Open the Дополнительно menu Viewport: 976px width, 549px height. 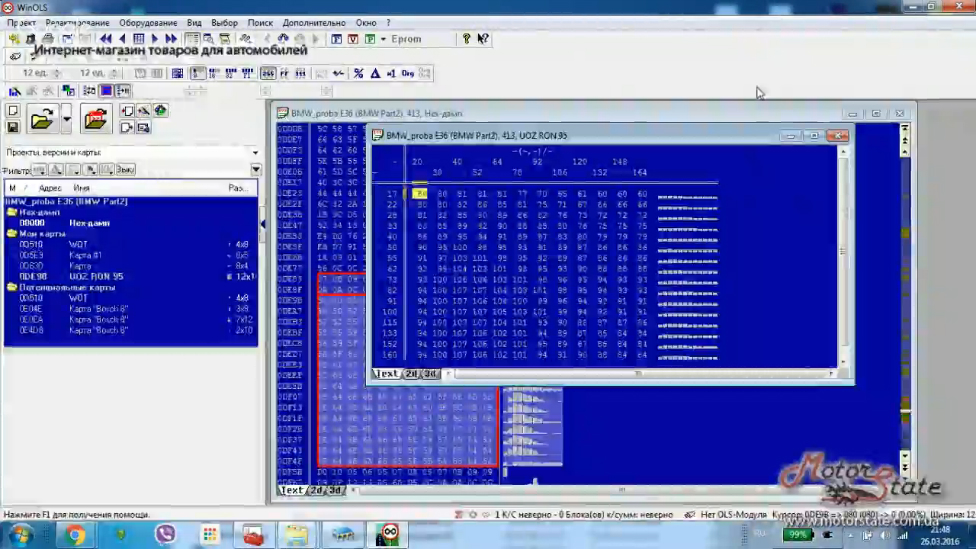click(x=314, y=23)
